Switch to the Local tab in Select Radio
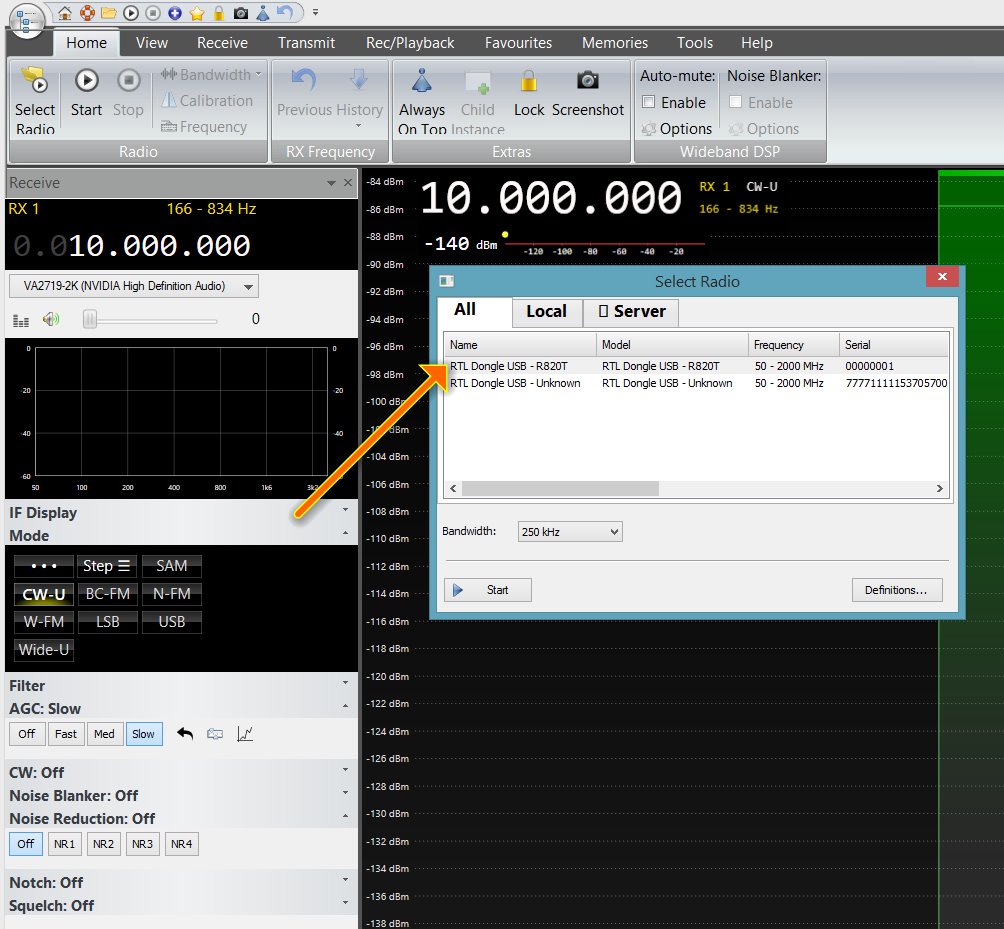This screenshot has width=1004, height=929. [x=546, y=312]
